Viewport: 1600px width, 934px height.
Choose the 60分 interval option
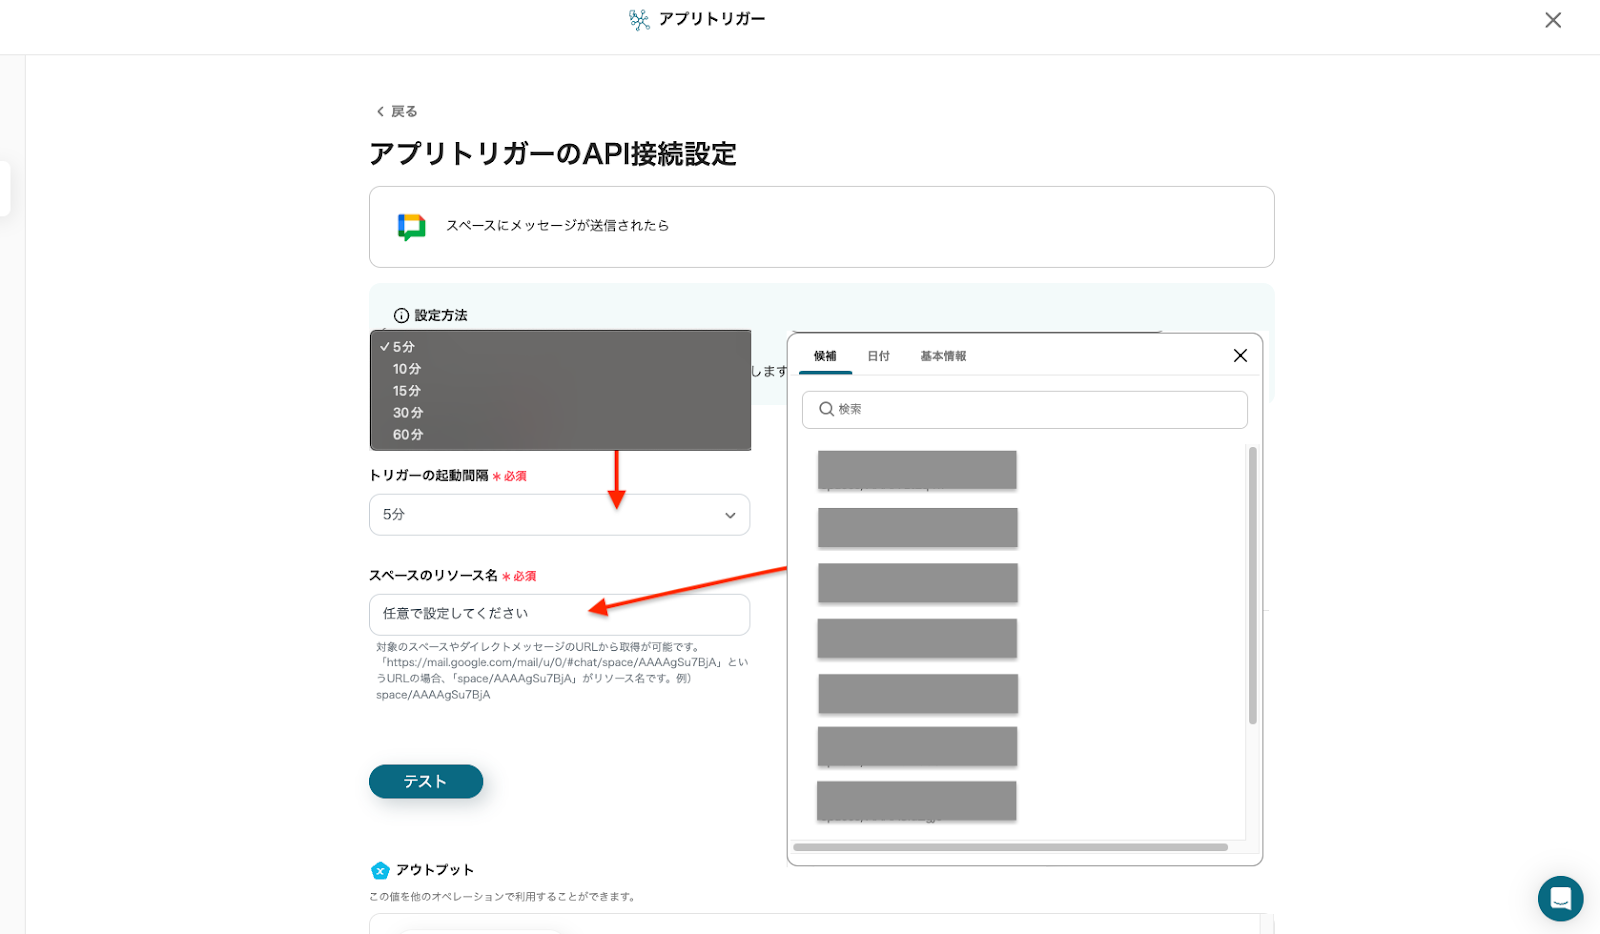408,435
